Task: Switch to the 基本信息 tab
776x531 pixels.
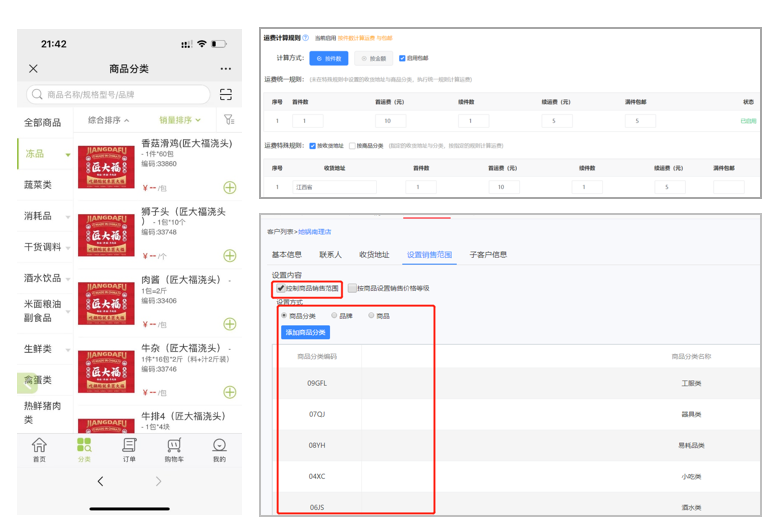Action: [287, 254]
